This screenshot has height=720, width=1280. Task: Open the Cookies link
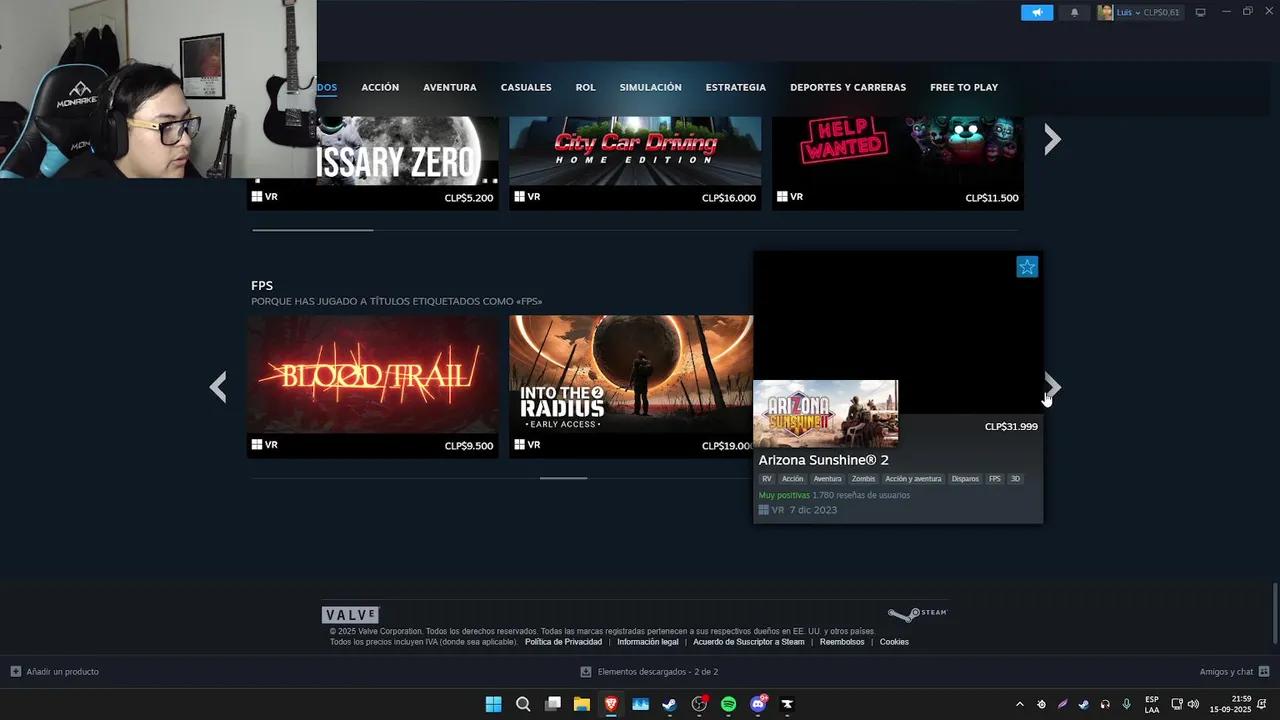(894, 642)
